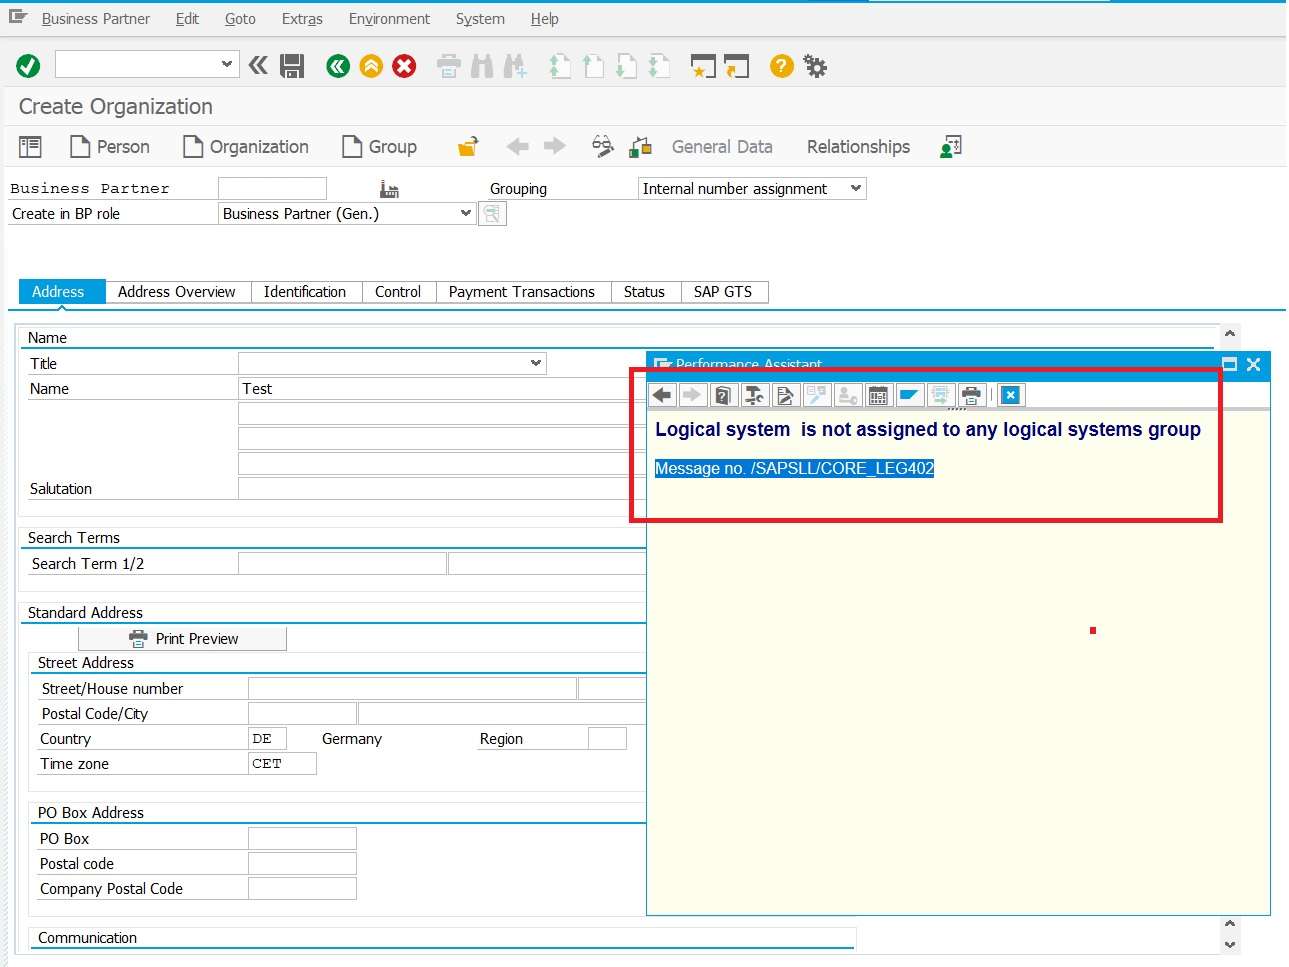Click the PO Box input field

coord(302,838)
